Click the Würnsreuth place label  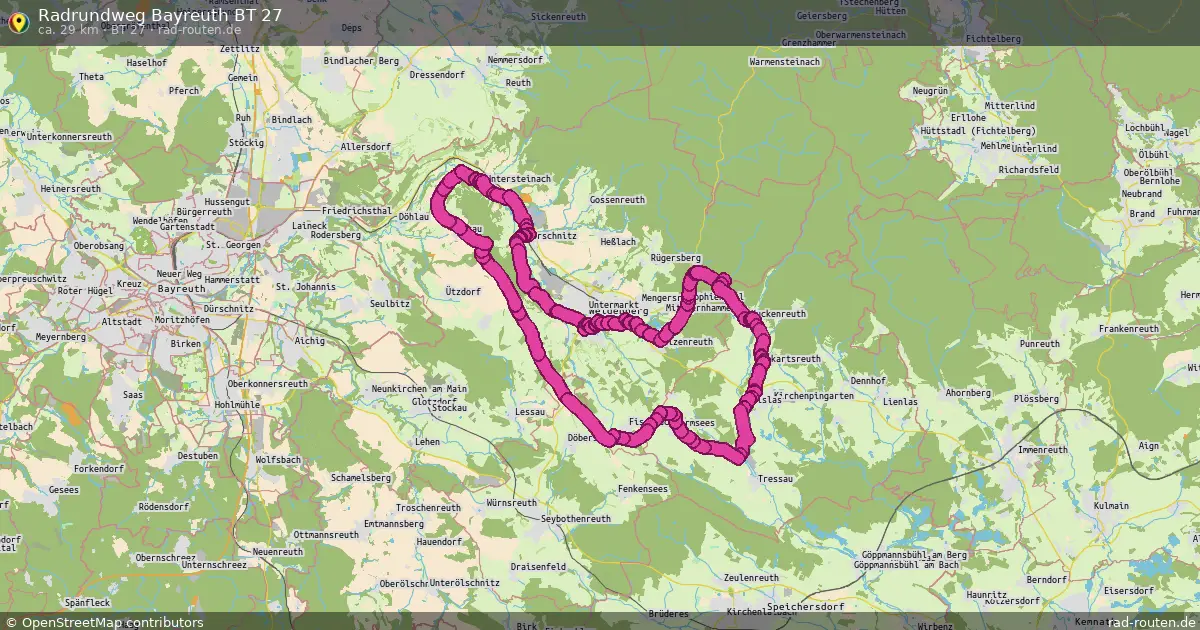[511, 502]
